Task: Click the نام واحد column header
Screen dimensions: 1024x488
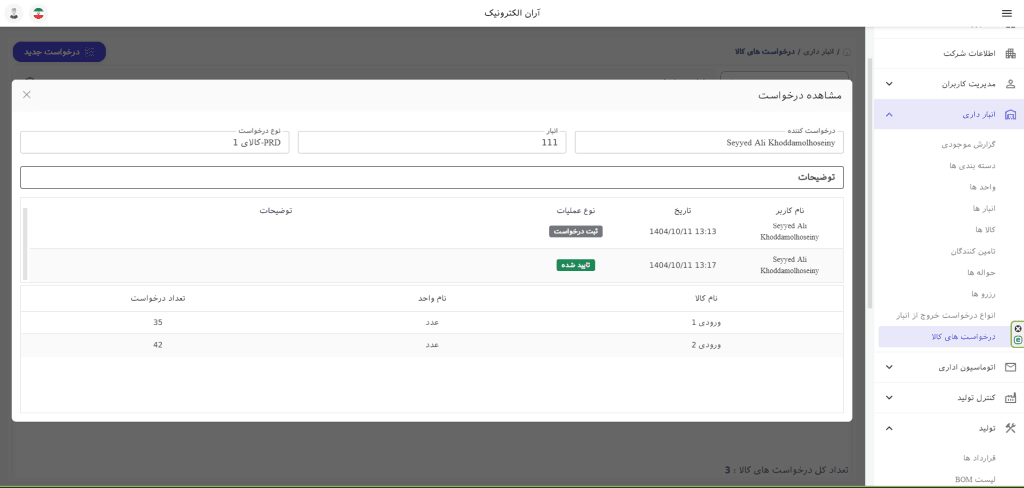Action: coord(432,298)
